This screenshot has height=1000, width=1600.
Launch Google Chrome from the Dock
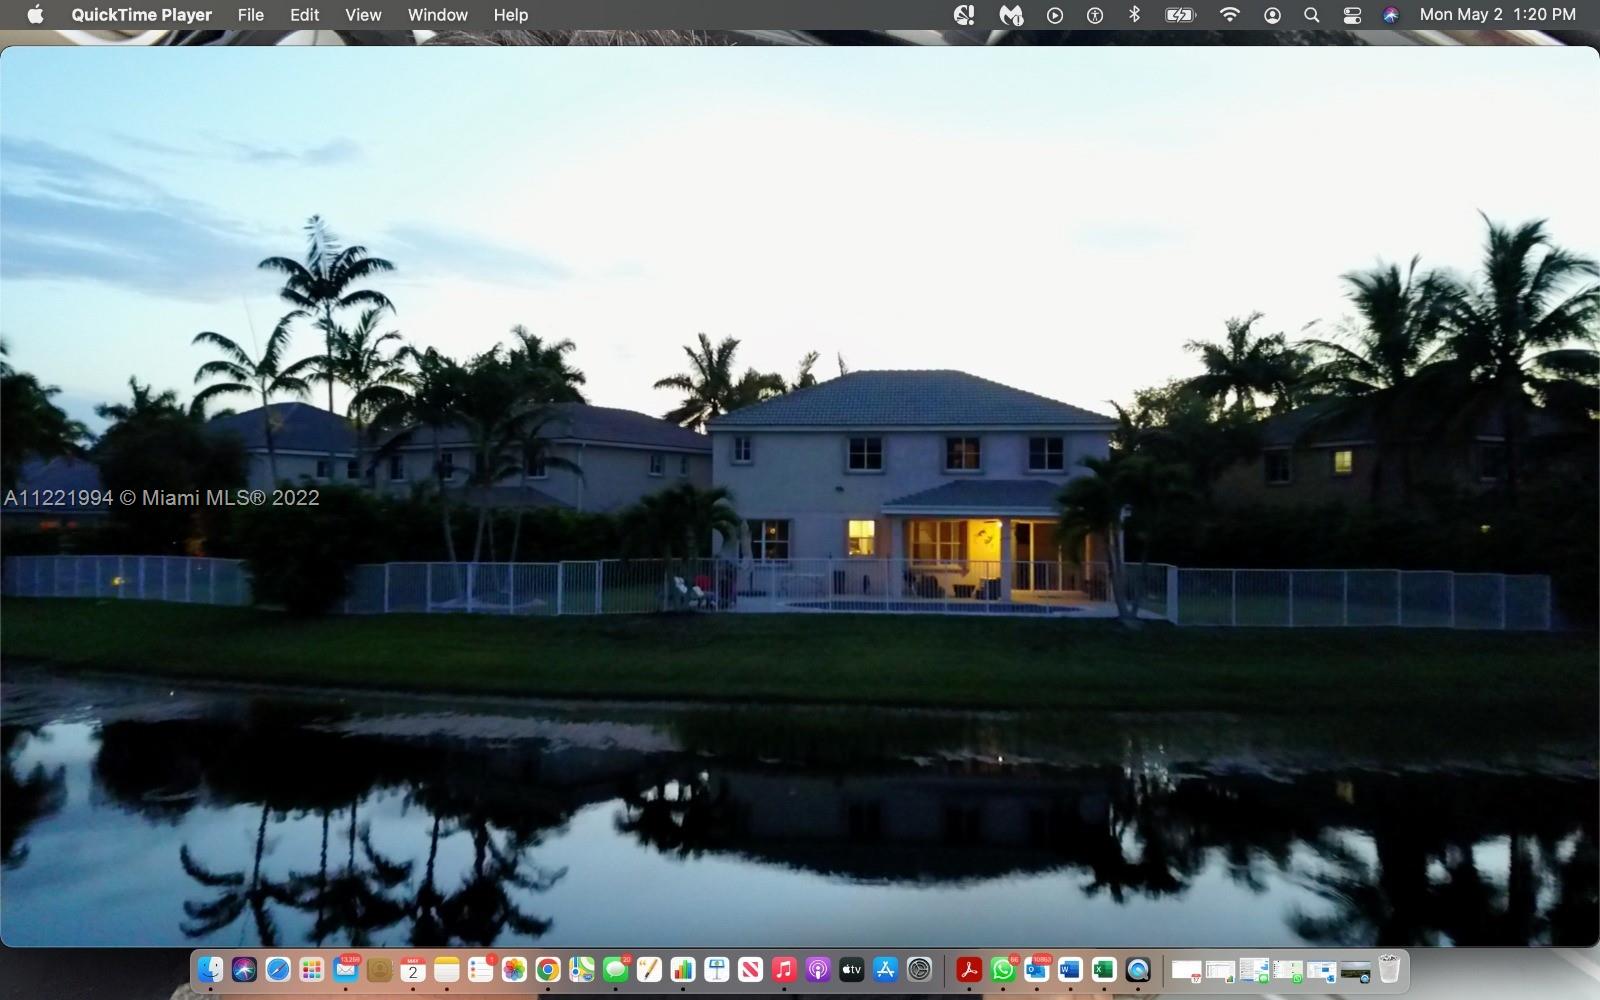coord(547,970)
